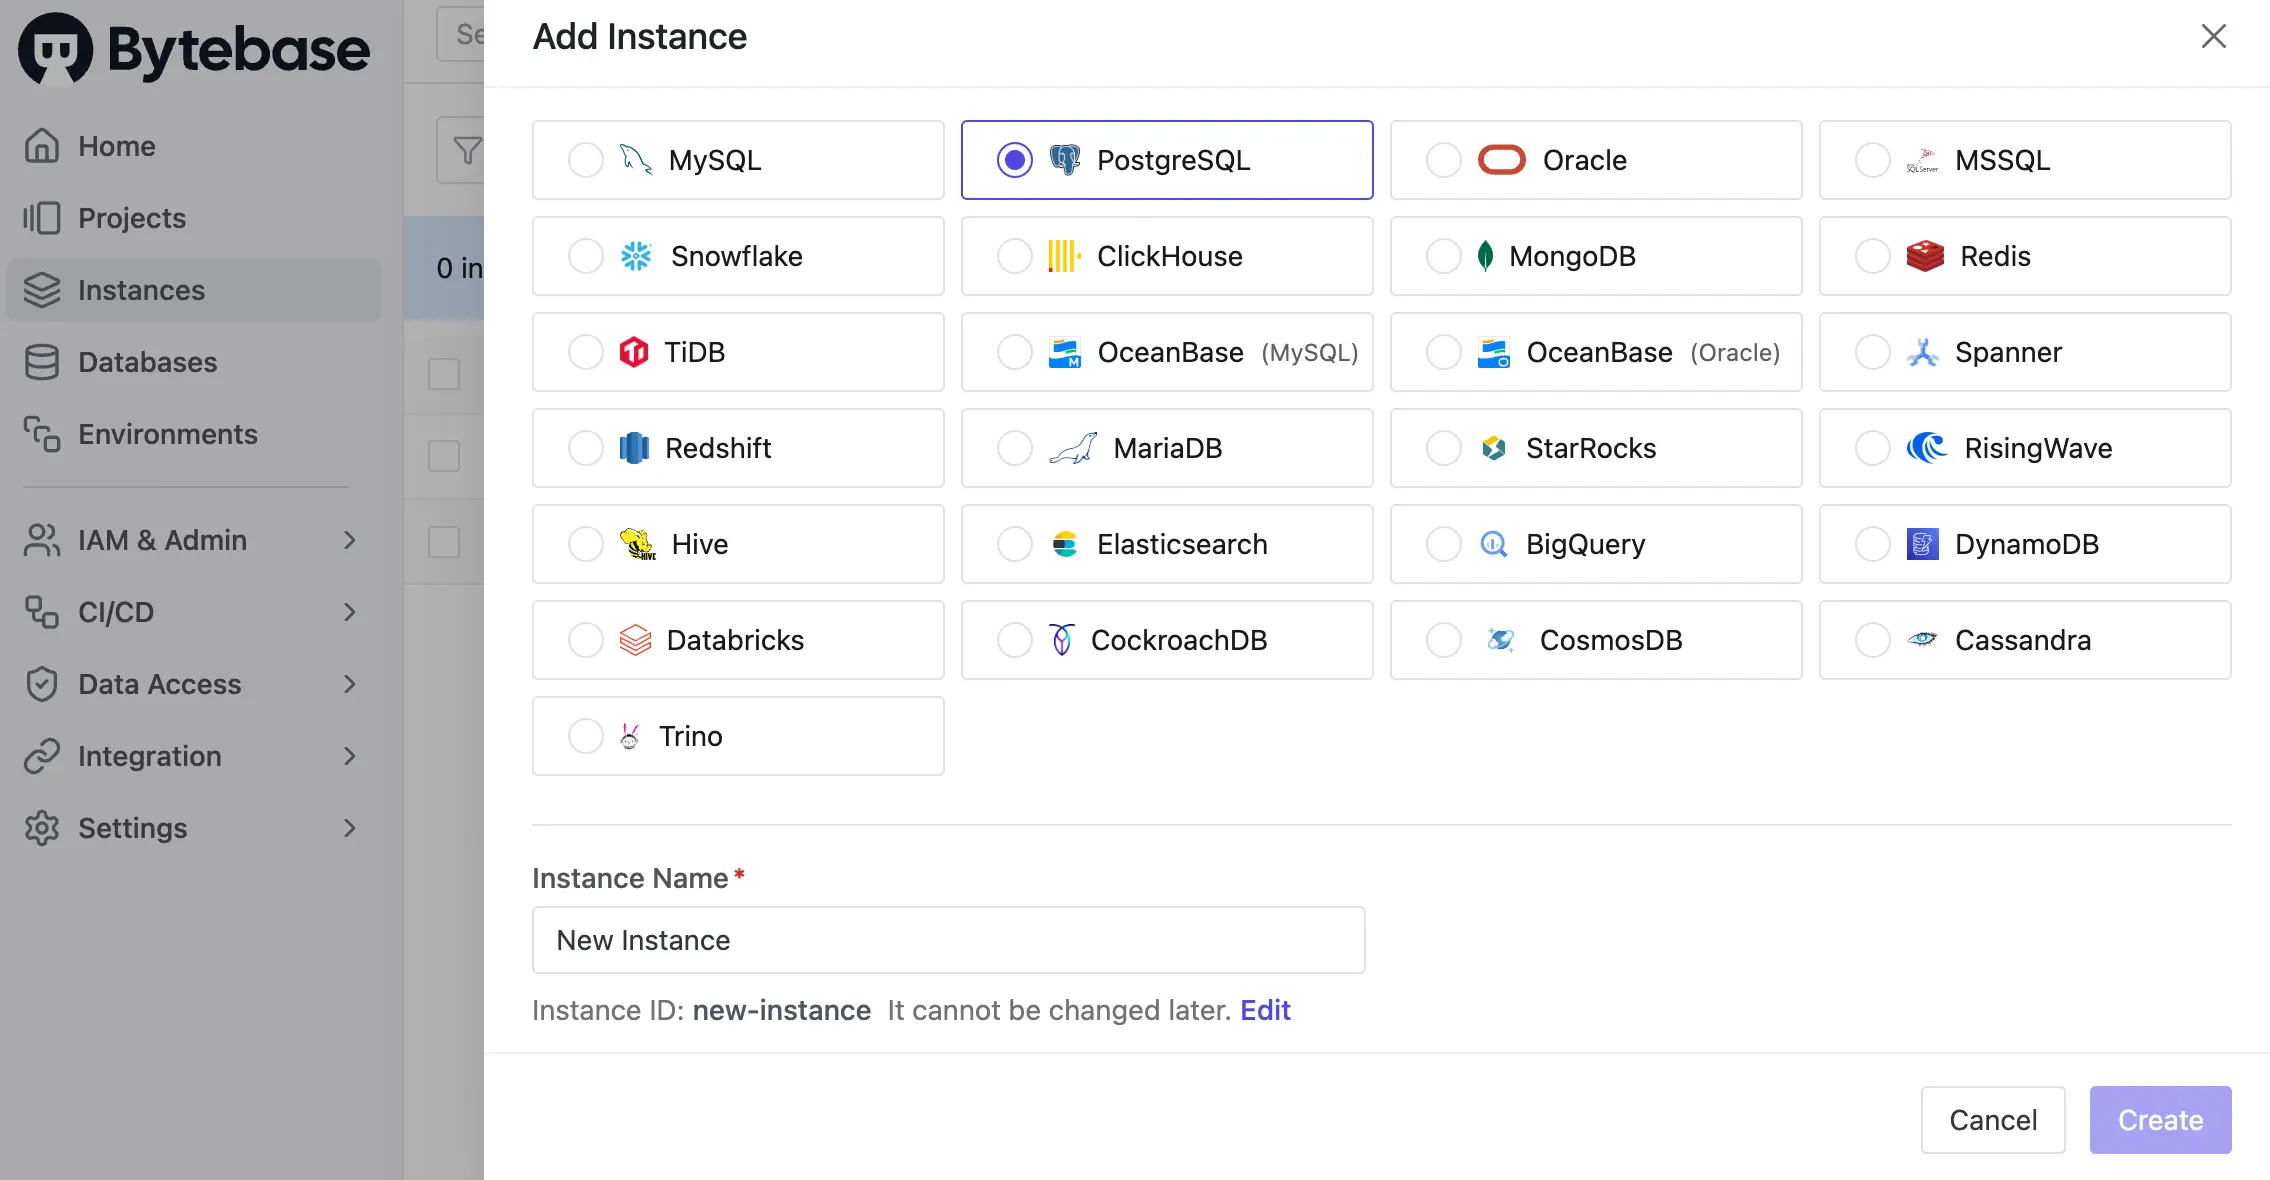2270x1180 pixels.
Task: Open the Environments page
Action: point(167,434)
